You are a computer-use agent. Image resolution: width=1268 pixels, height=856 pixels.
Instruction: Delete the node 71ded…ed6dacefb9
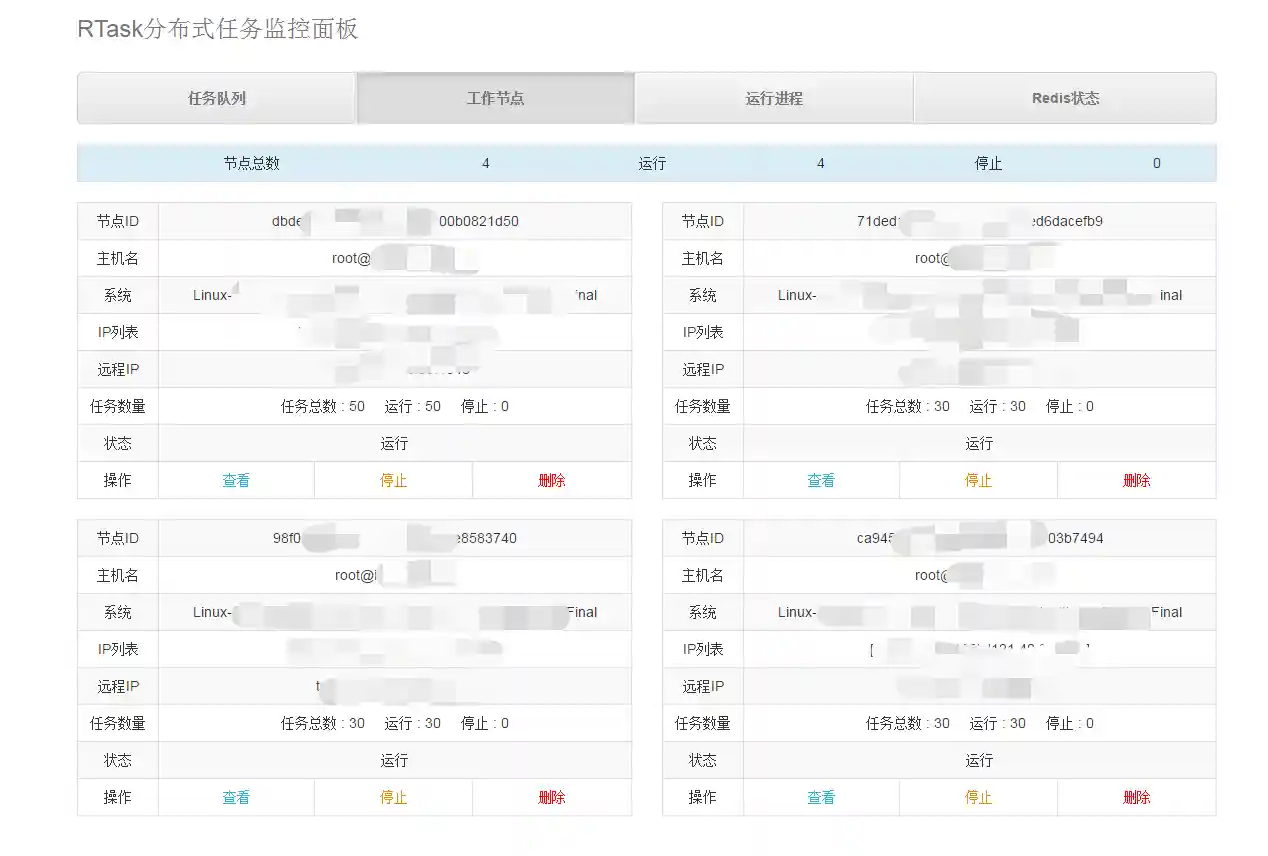(1137, 480)
